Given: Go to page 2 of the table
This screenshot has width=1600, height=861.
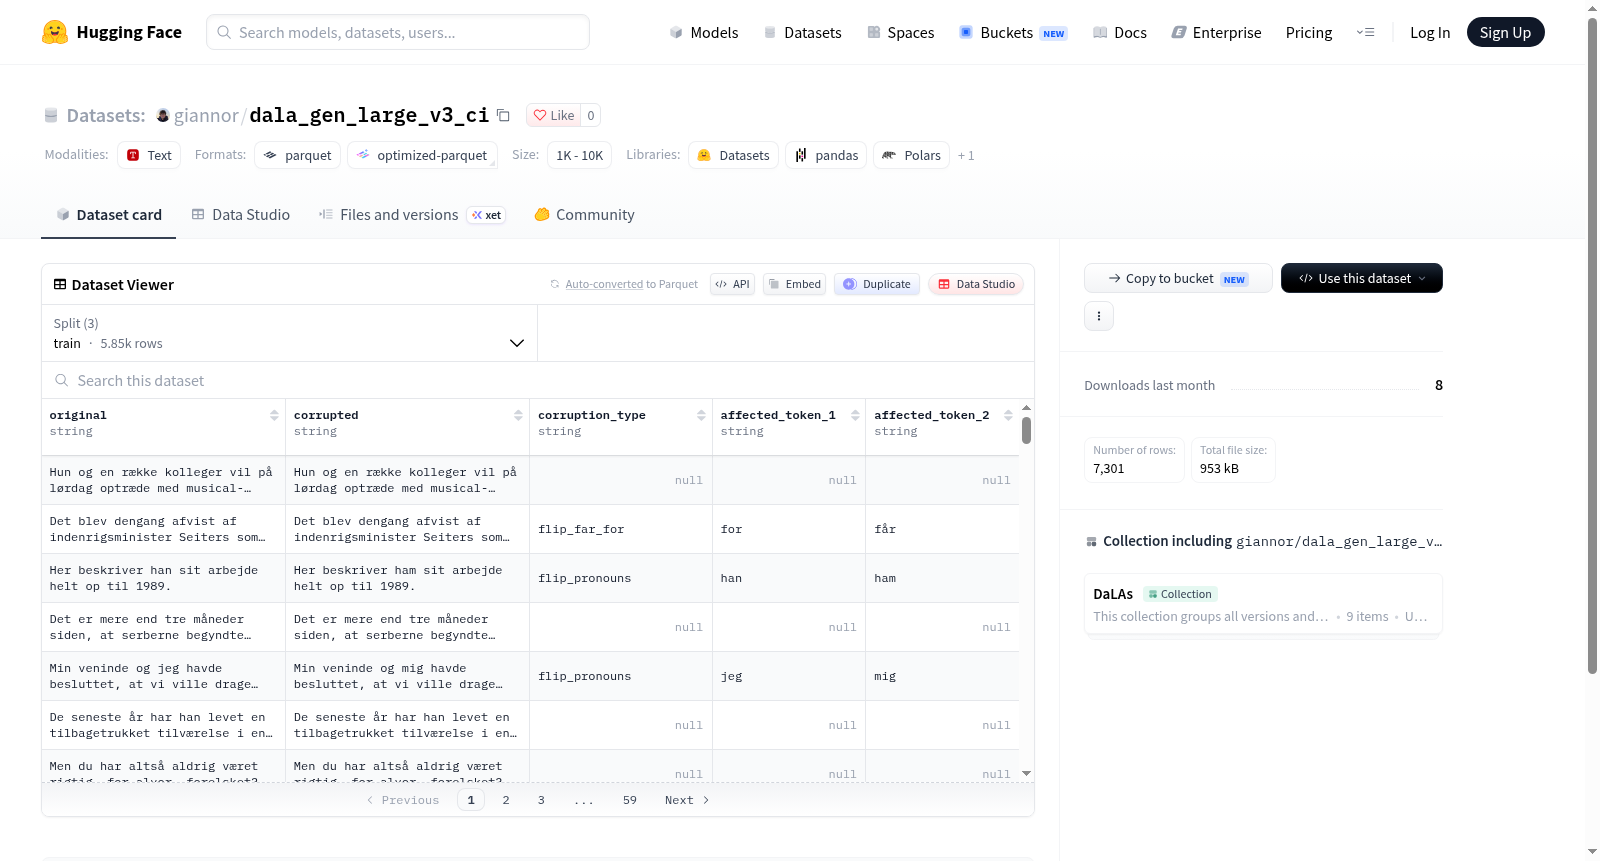Looking at the screenshot, I should tap(506, 800).
